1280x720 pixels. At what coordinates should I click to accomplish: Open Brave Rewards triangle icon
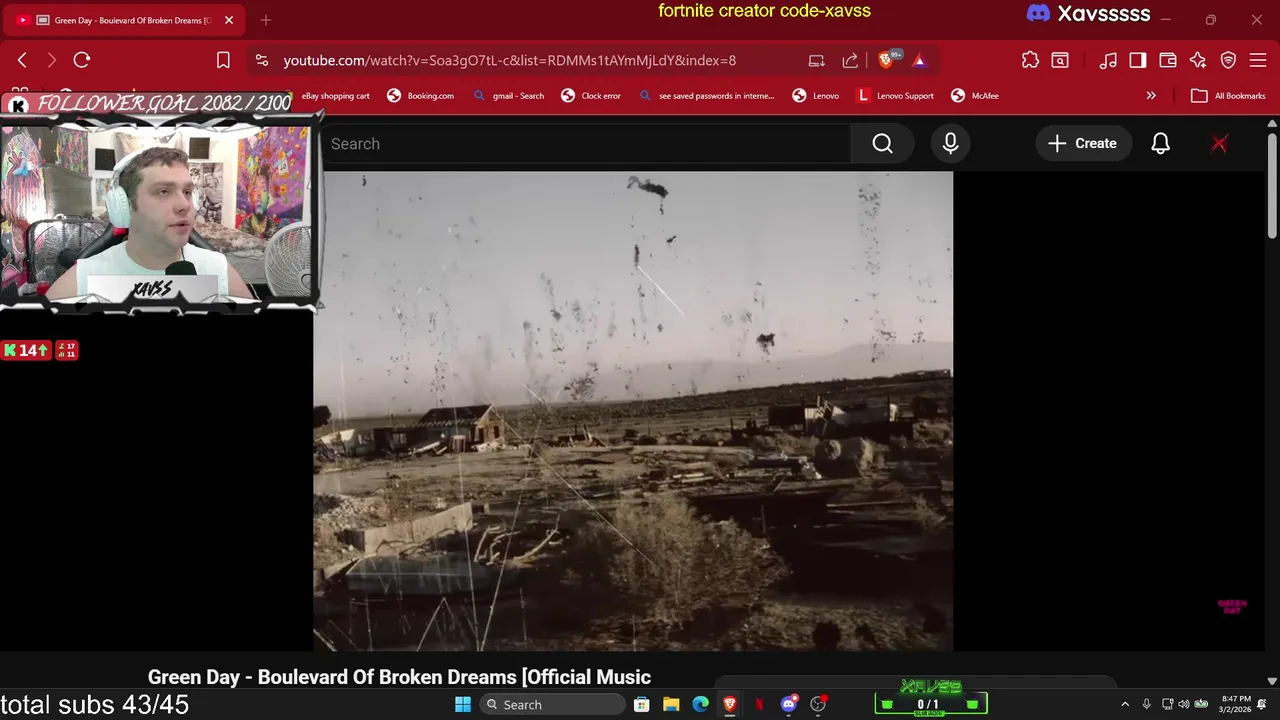pyautogui.click(x=919, y=60)
